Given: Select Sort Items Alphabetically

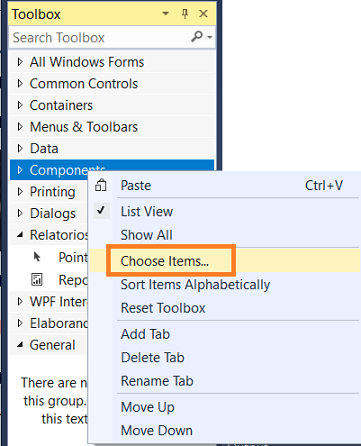Looking at the screenshot, I should click(195, 285).
